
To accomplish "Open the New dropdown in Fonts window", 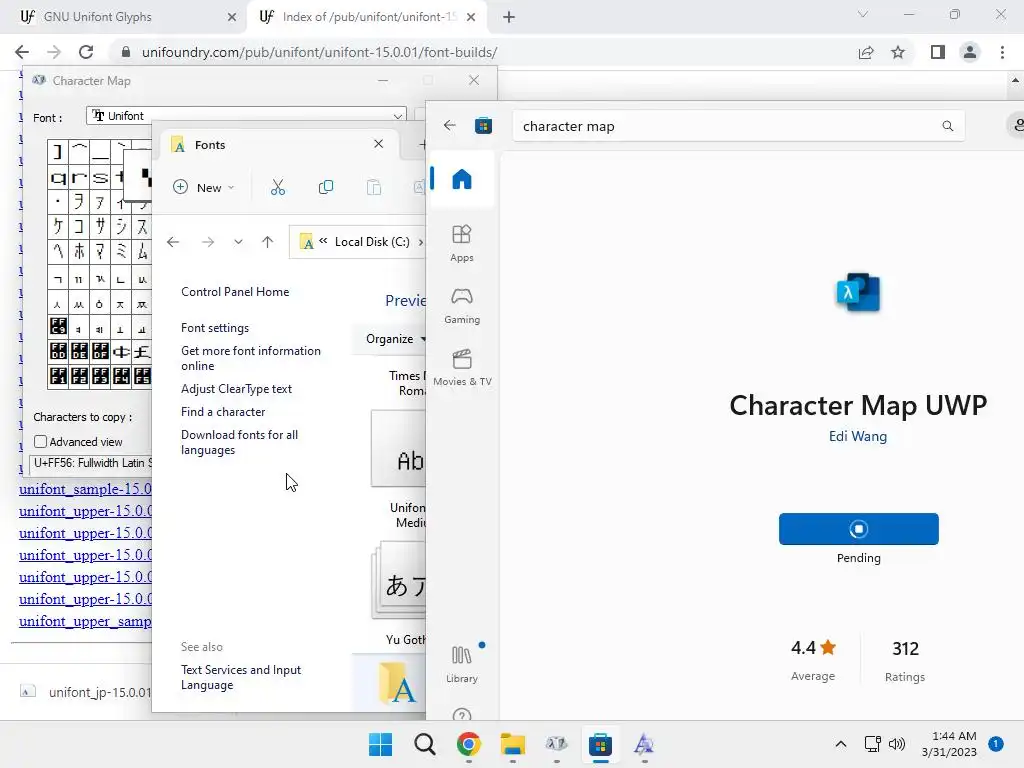I will 203,187.
